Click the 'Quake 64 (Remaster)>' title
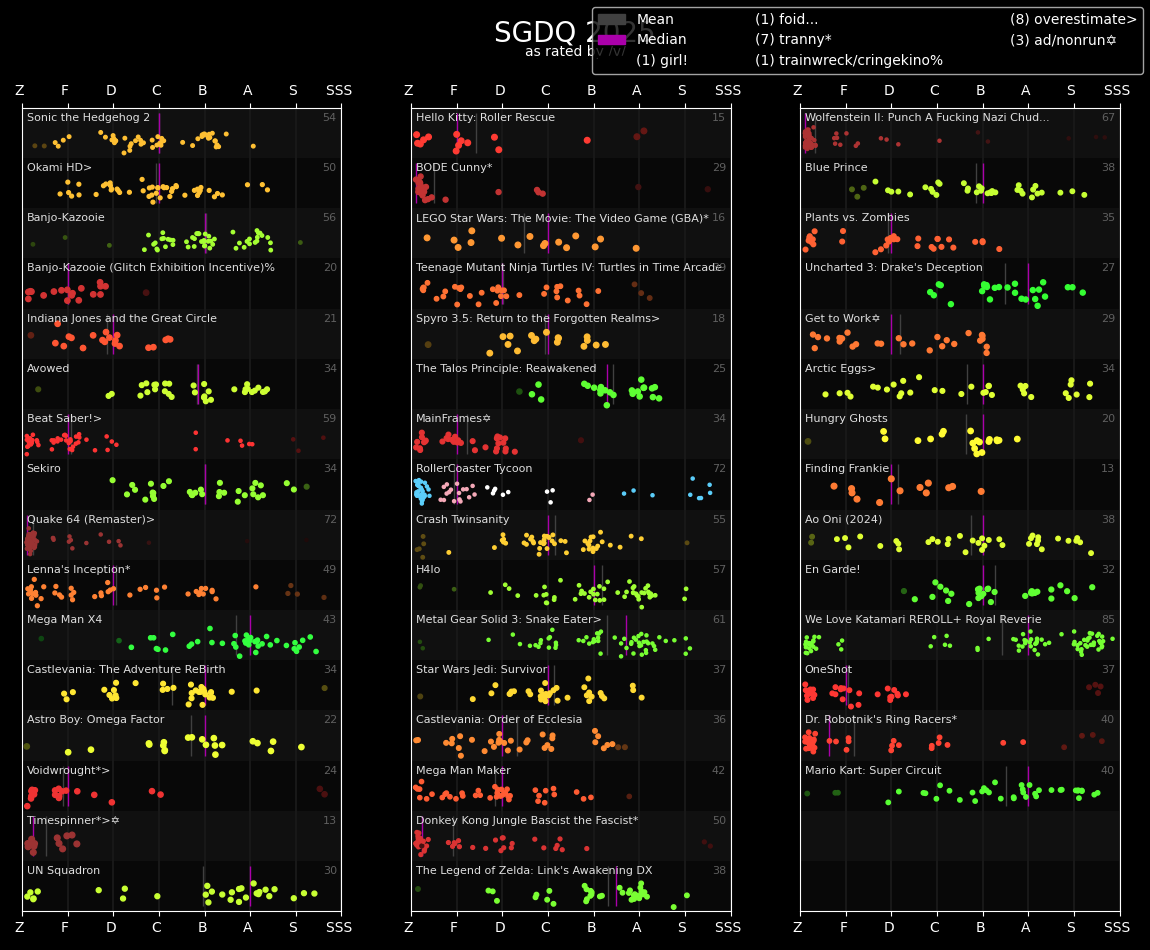The image size is (1150, 950). [90, 519]
